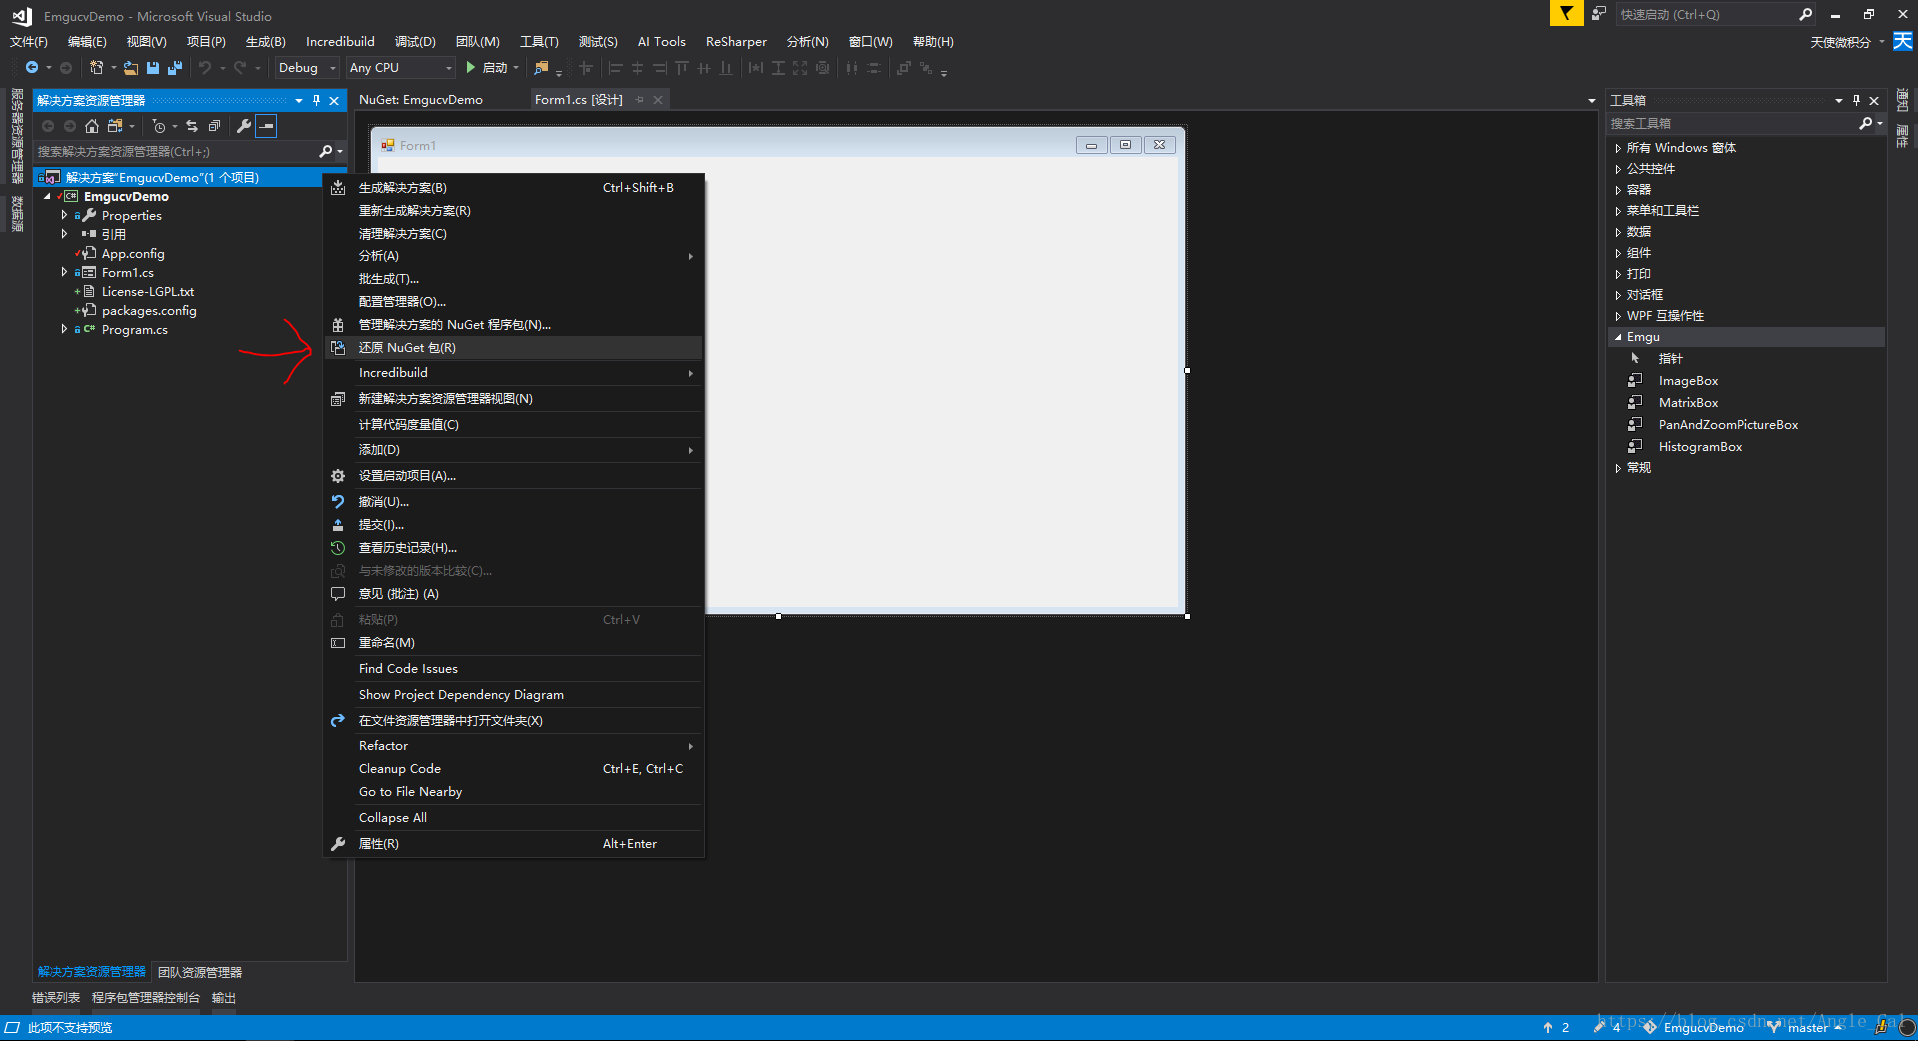Viewport: 1918px width, 1041px height.
Task: Select the App.config file
Action: [x=133, y=253]
